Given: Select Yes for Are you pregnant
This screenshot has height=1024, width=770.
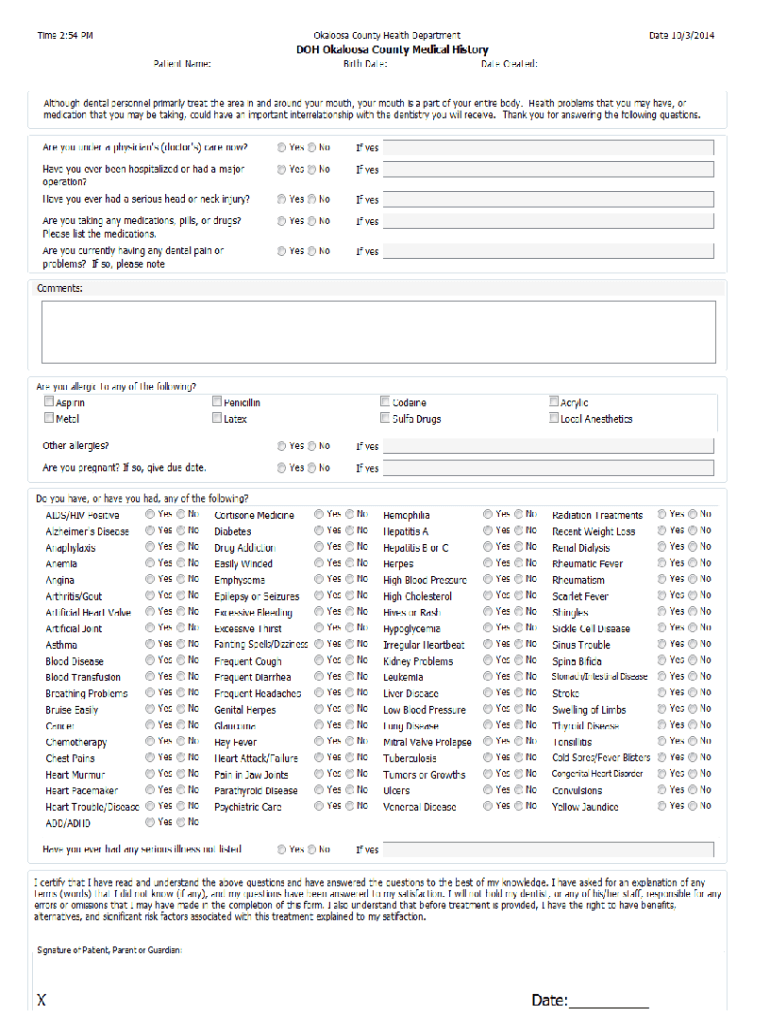Looking at the screenshot, I should pos(282,467).
